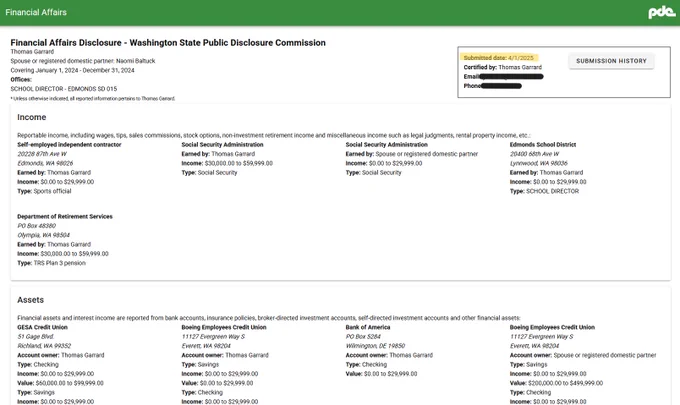
Task: Click '20400 68th Ave W' address
Action: (x=534, y=154)
